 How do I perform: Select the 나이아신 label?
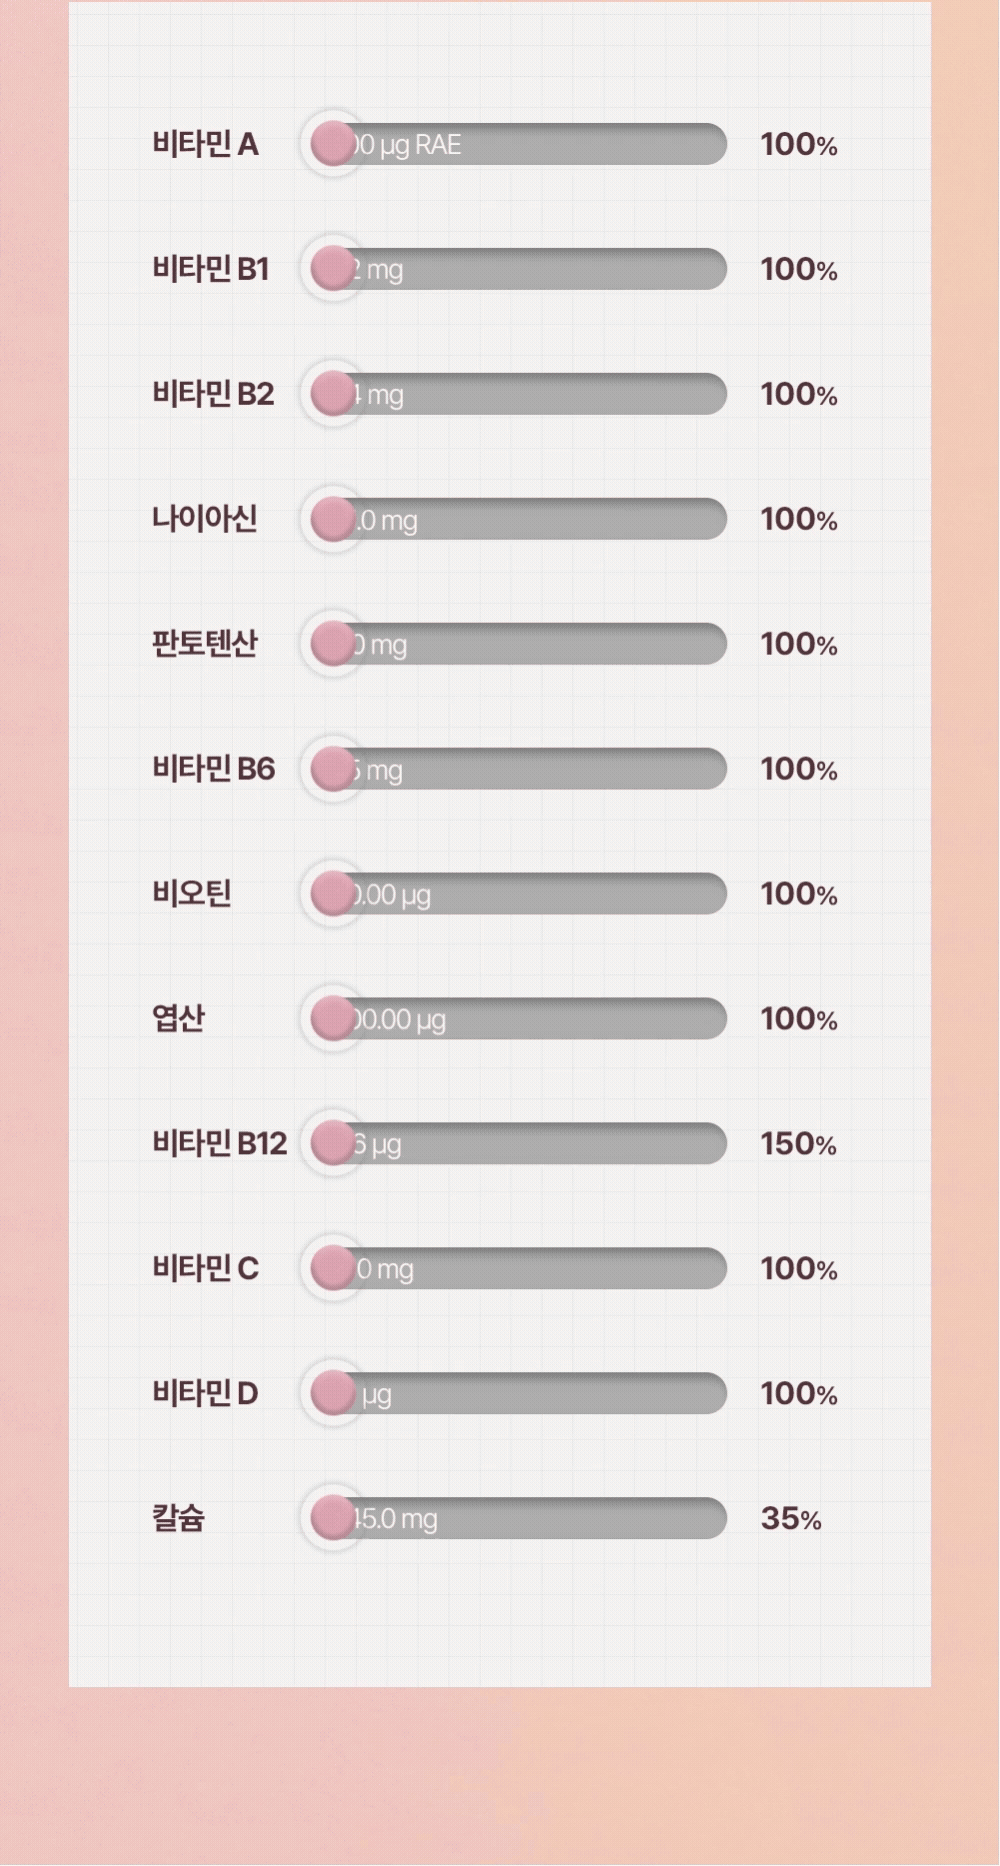204,519
